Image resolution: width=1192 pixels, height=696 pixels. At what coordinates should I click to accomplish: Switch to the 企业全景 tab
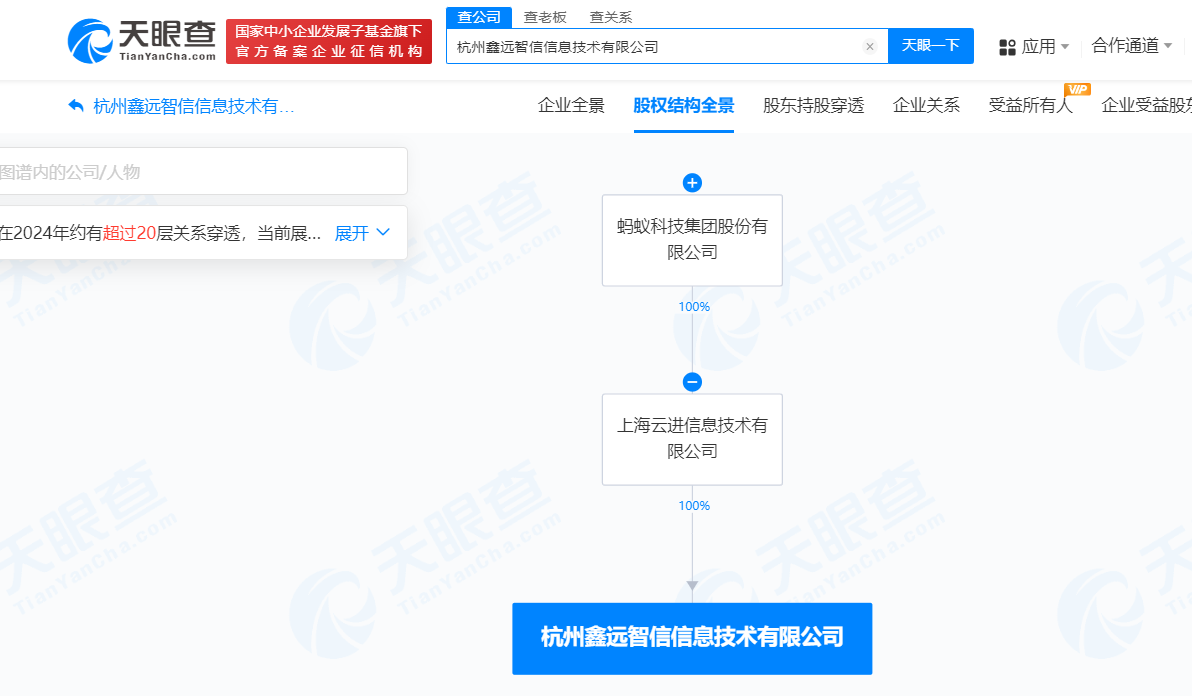[x=571, y=105]
